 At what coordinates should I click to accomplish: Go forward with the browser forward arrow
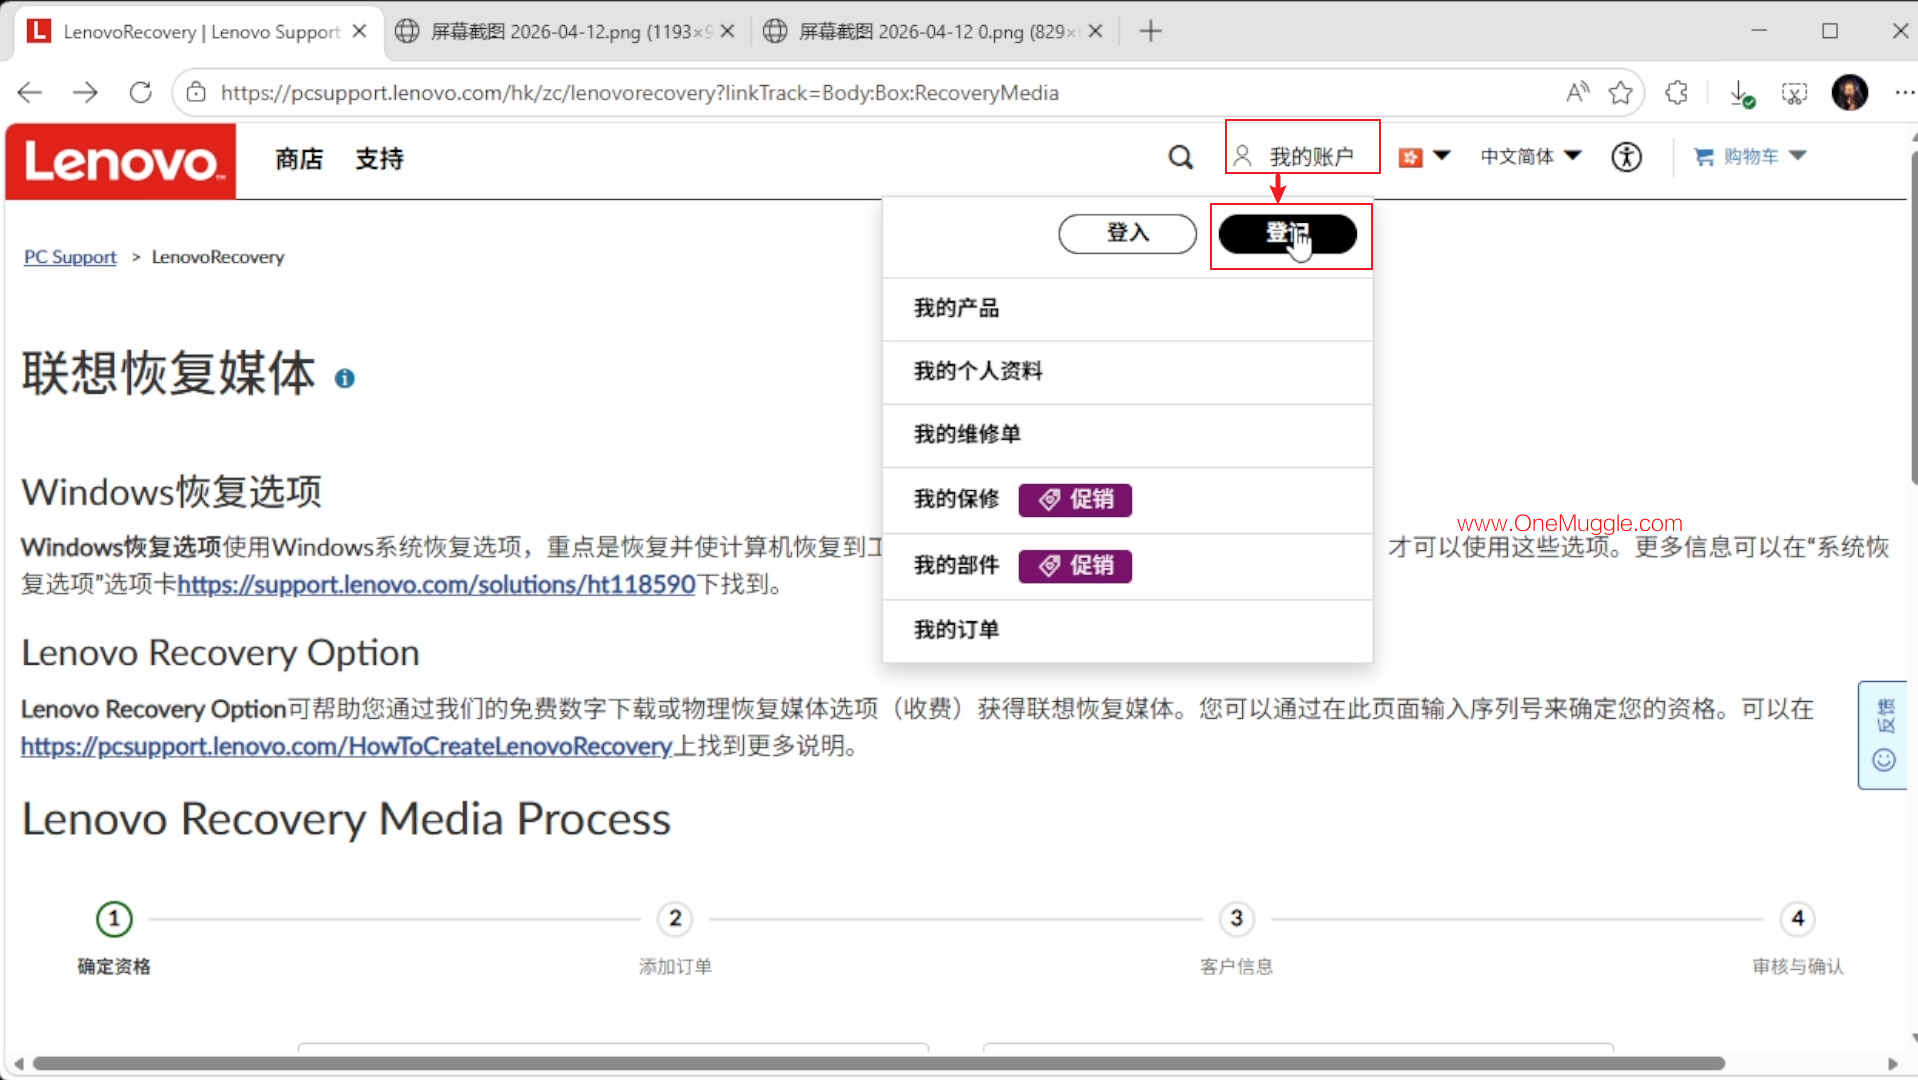click(x=86, y=93)
